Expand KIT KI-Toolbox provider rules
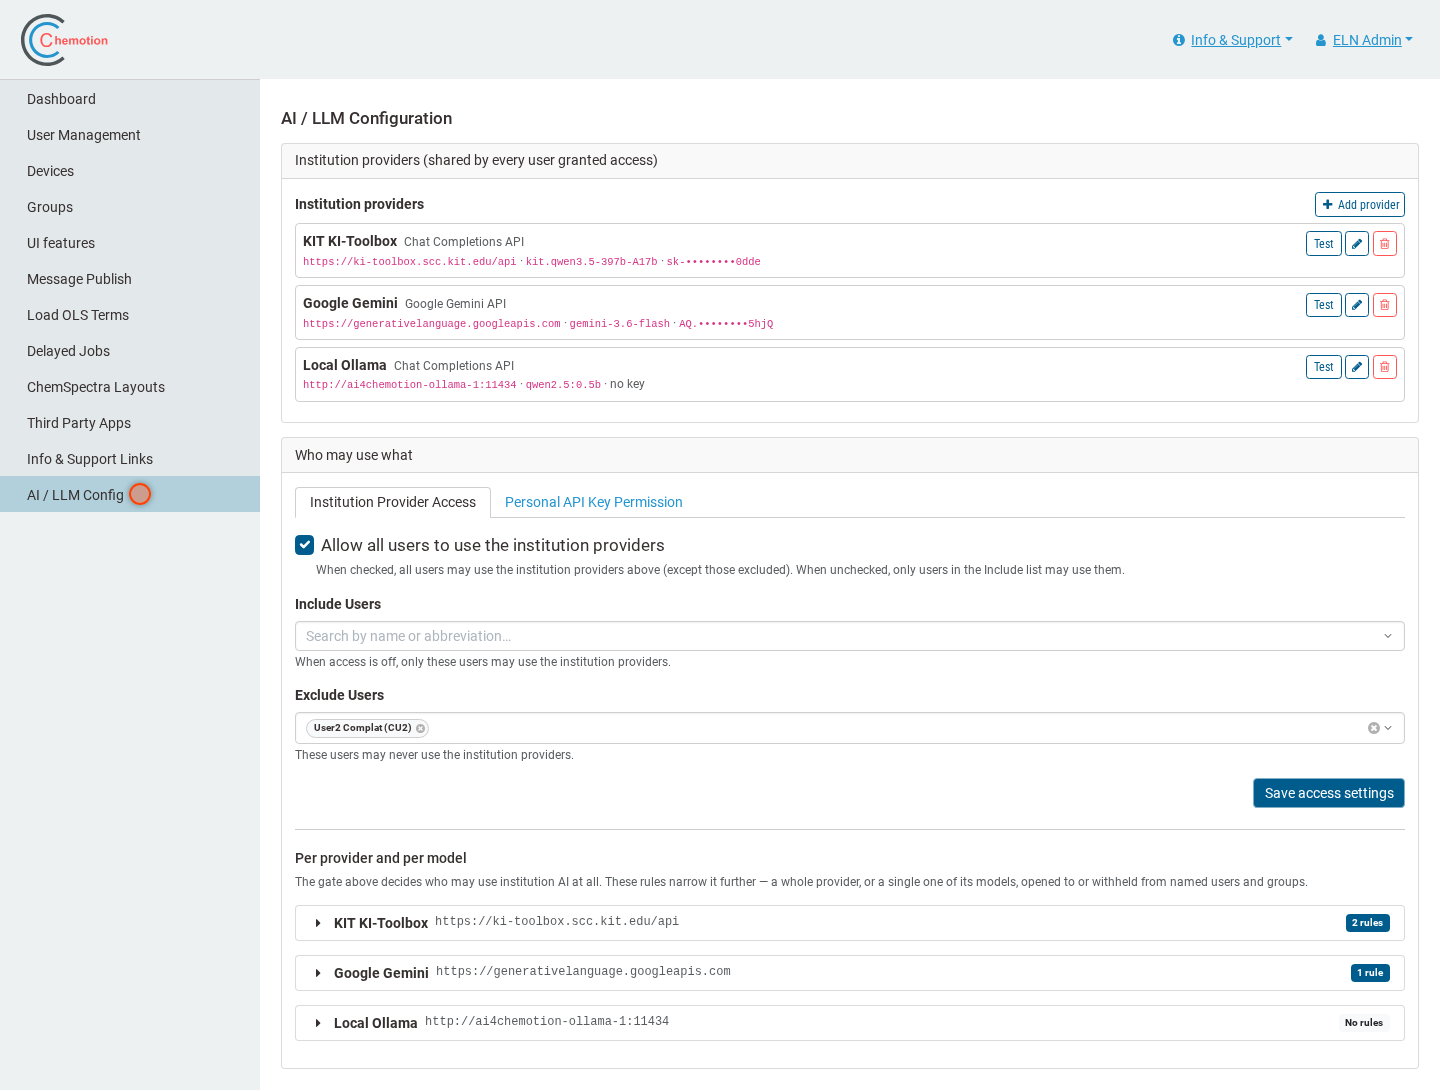 [x=318, y=923]
